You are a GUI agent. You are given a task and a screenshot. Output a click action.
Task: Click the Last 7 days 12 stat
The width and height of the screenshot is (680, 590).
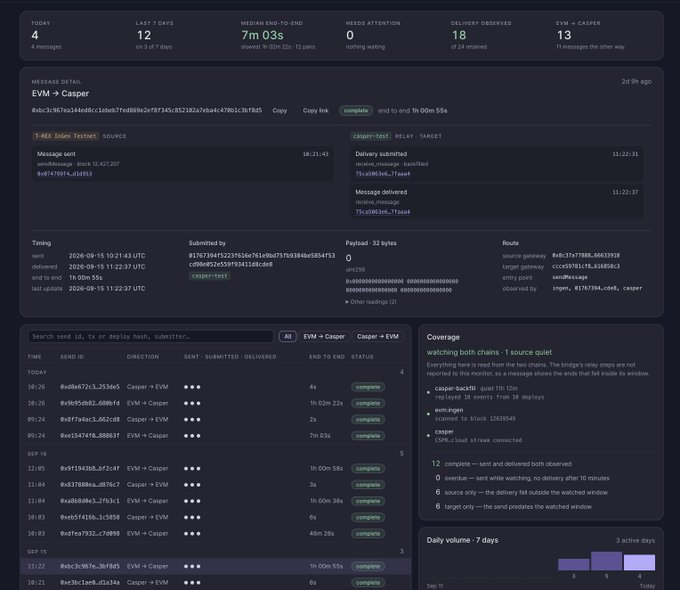click(154, 35)
